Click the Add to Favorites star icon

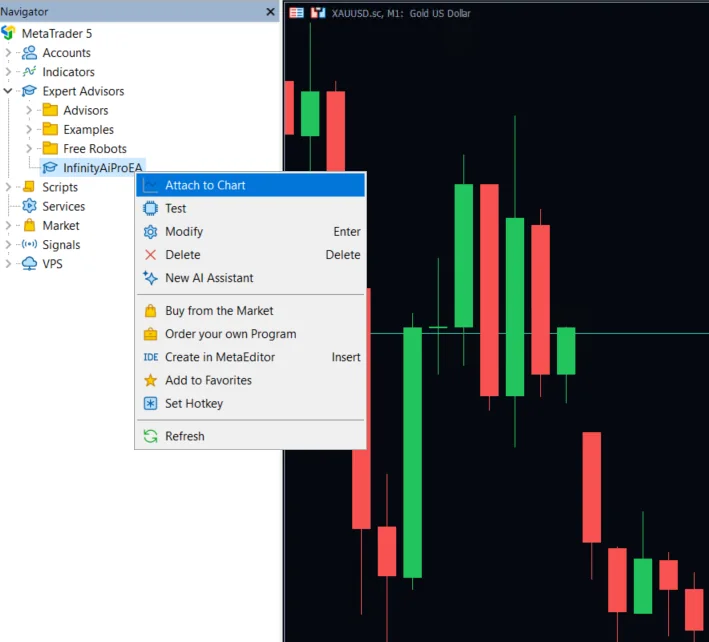150,380
